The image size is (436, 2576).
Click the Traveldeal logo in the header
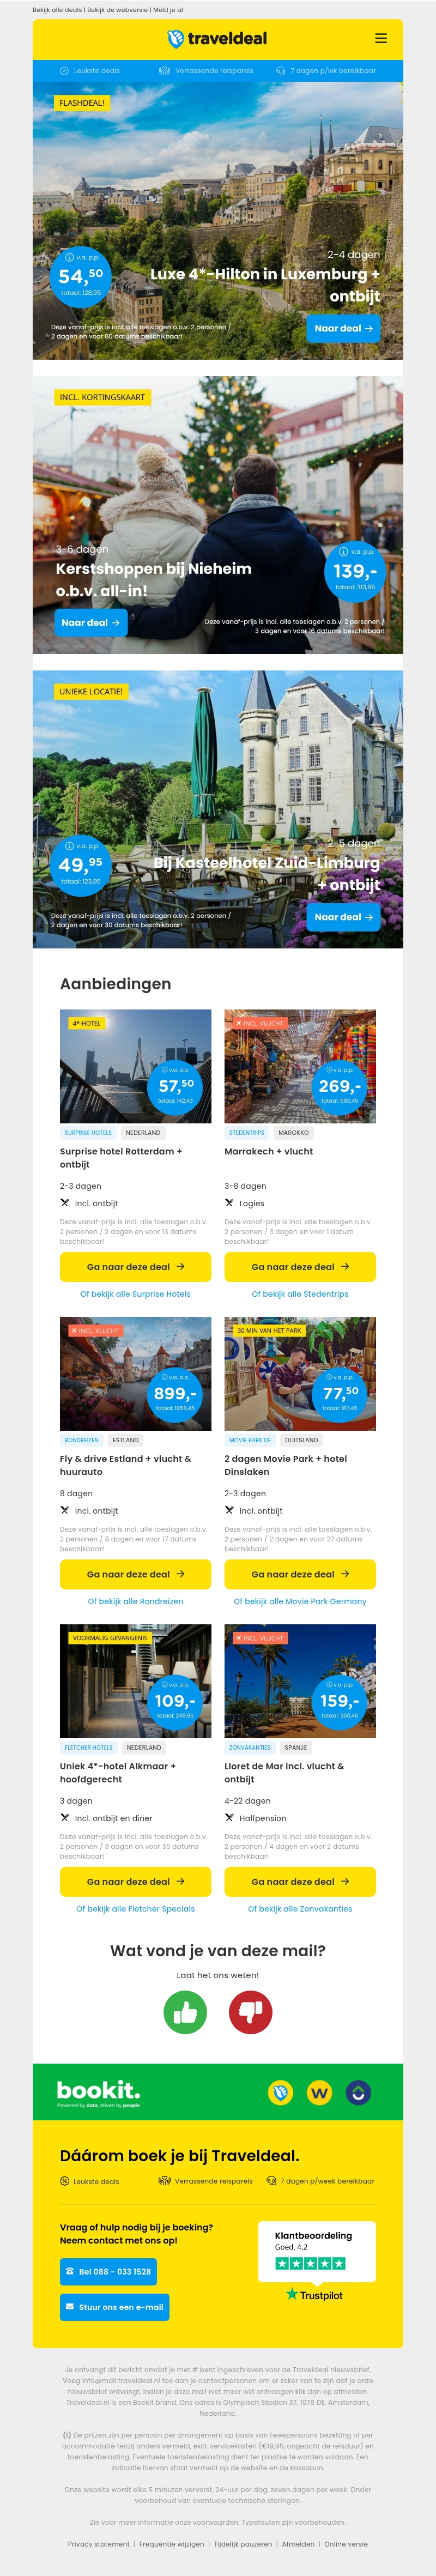217,39
